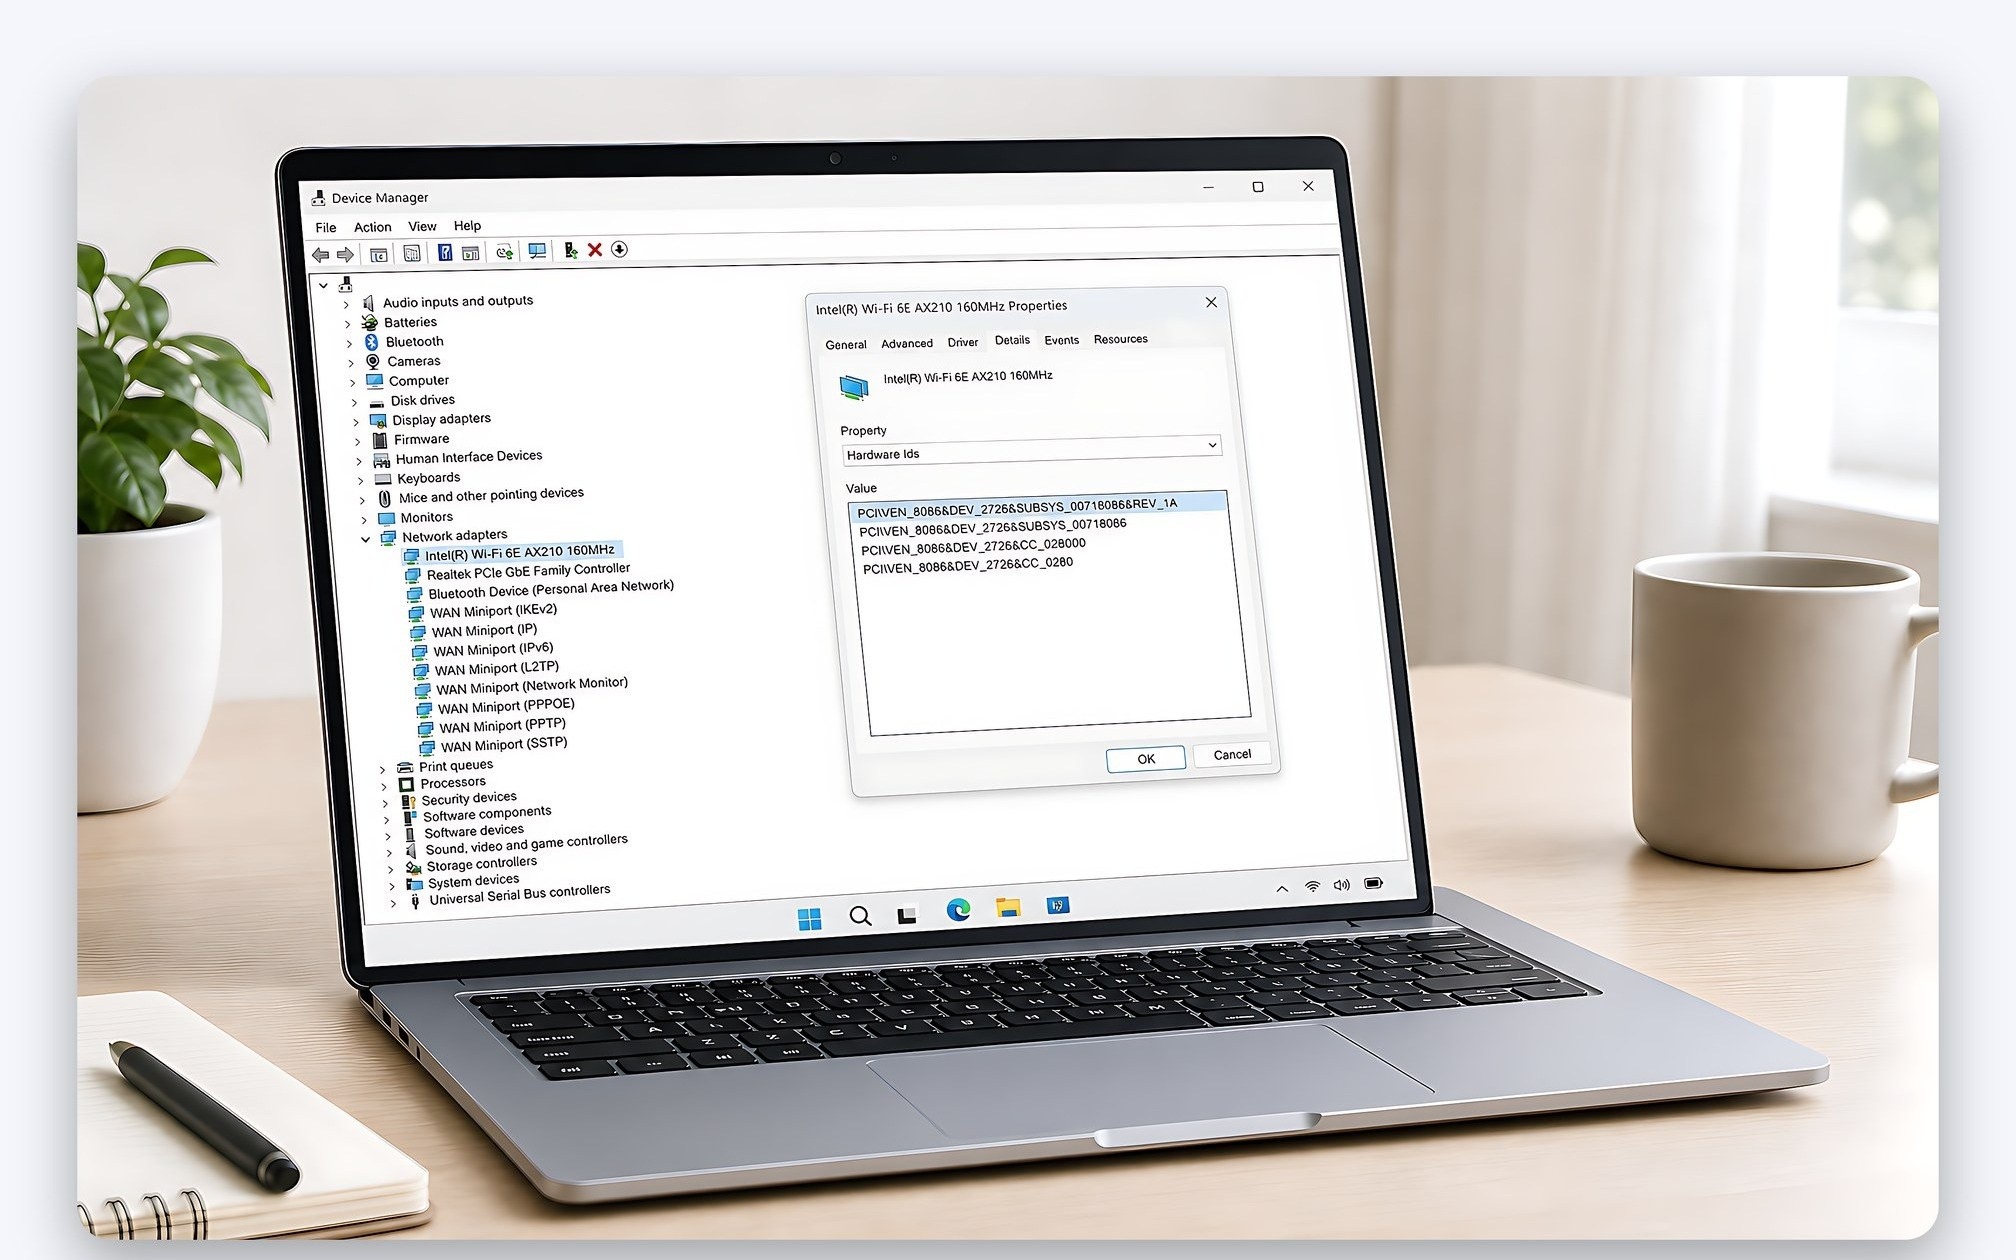Viewport: 2016px width, 1260px height.
Task: Click the Wi-Fi icon in system tray
Action: pos(1313,887)
